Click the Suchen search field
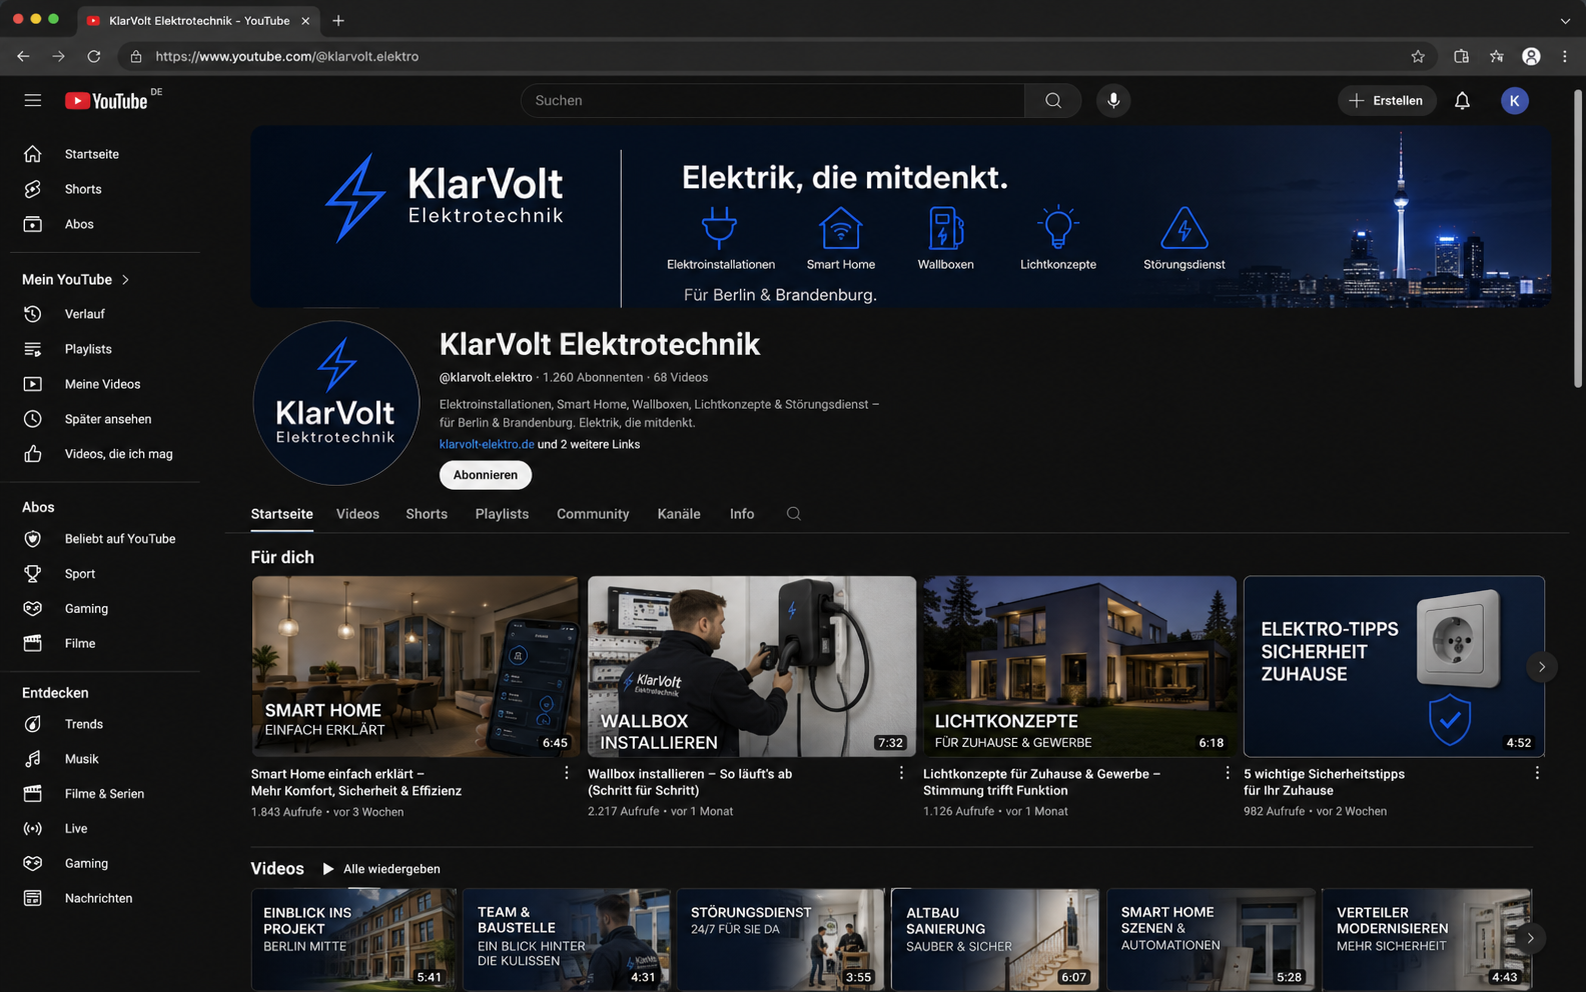This screenshot has height=992, width=1586. tap(772, 100)
